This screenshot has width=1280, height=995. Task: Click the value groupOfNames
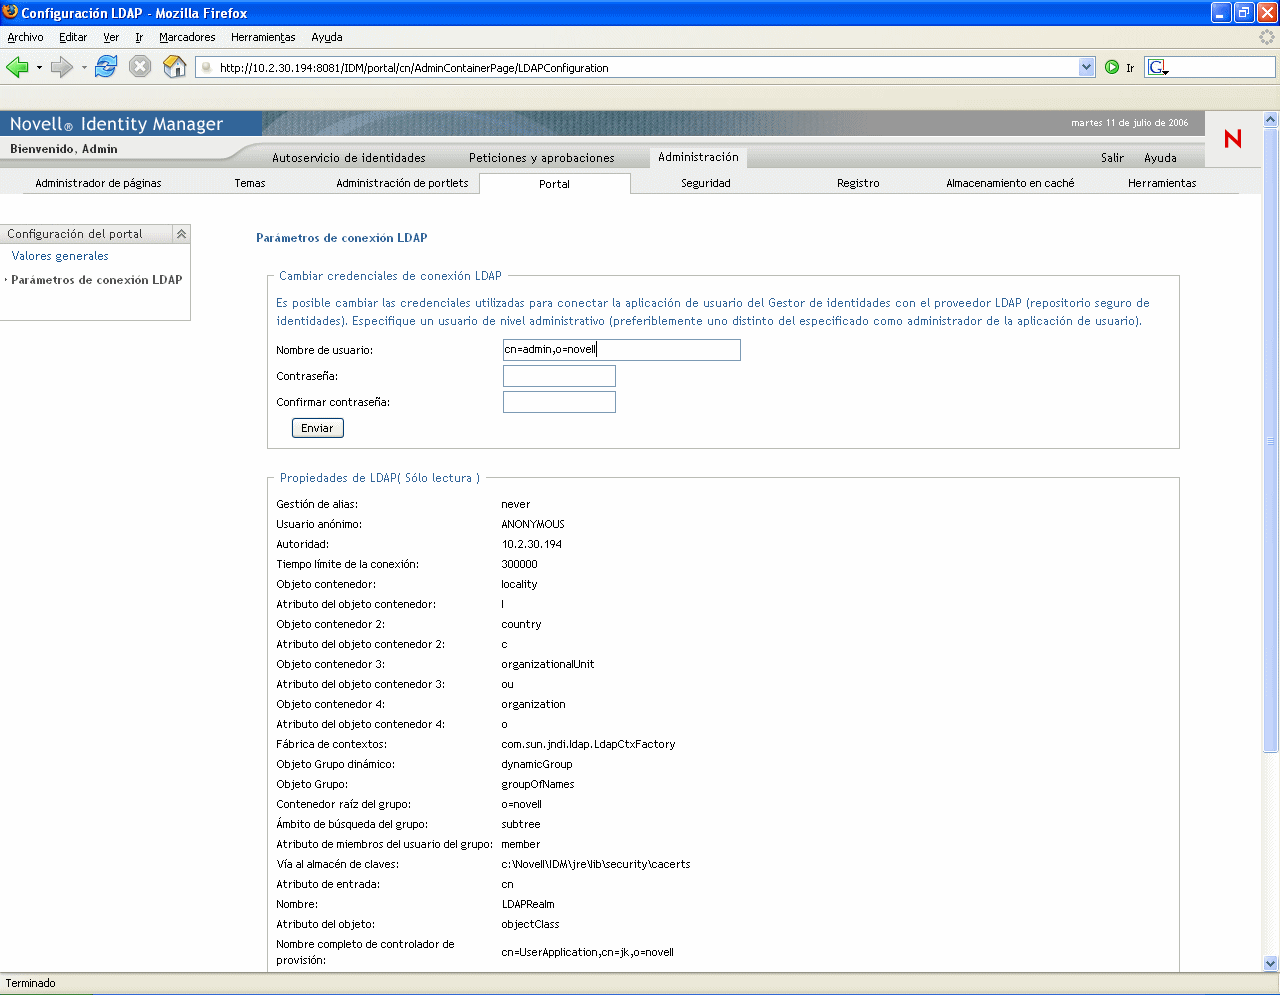coord(538,784)
